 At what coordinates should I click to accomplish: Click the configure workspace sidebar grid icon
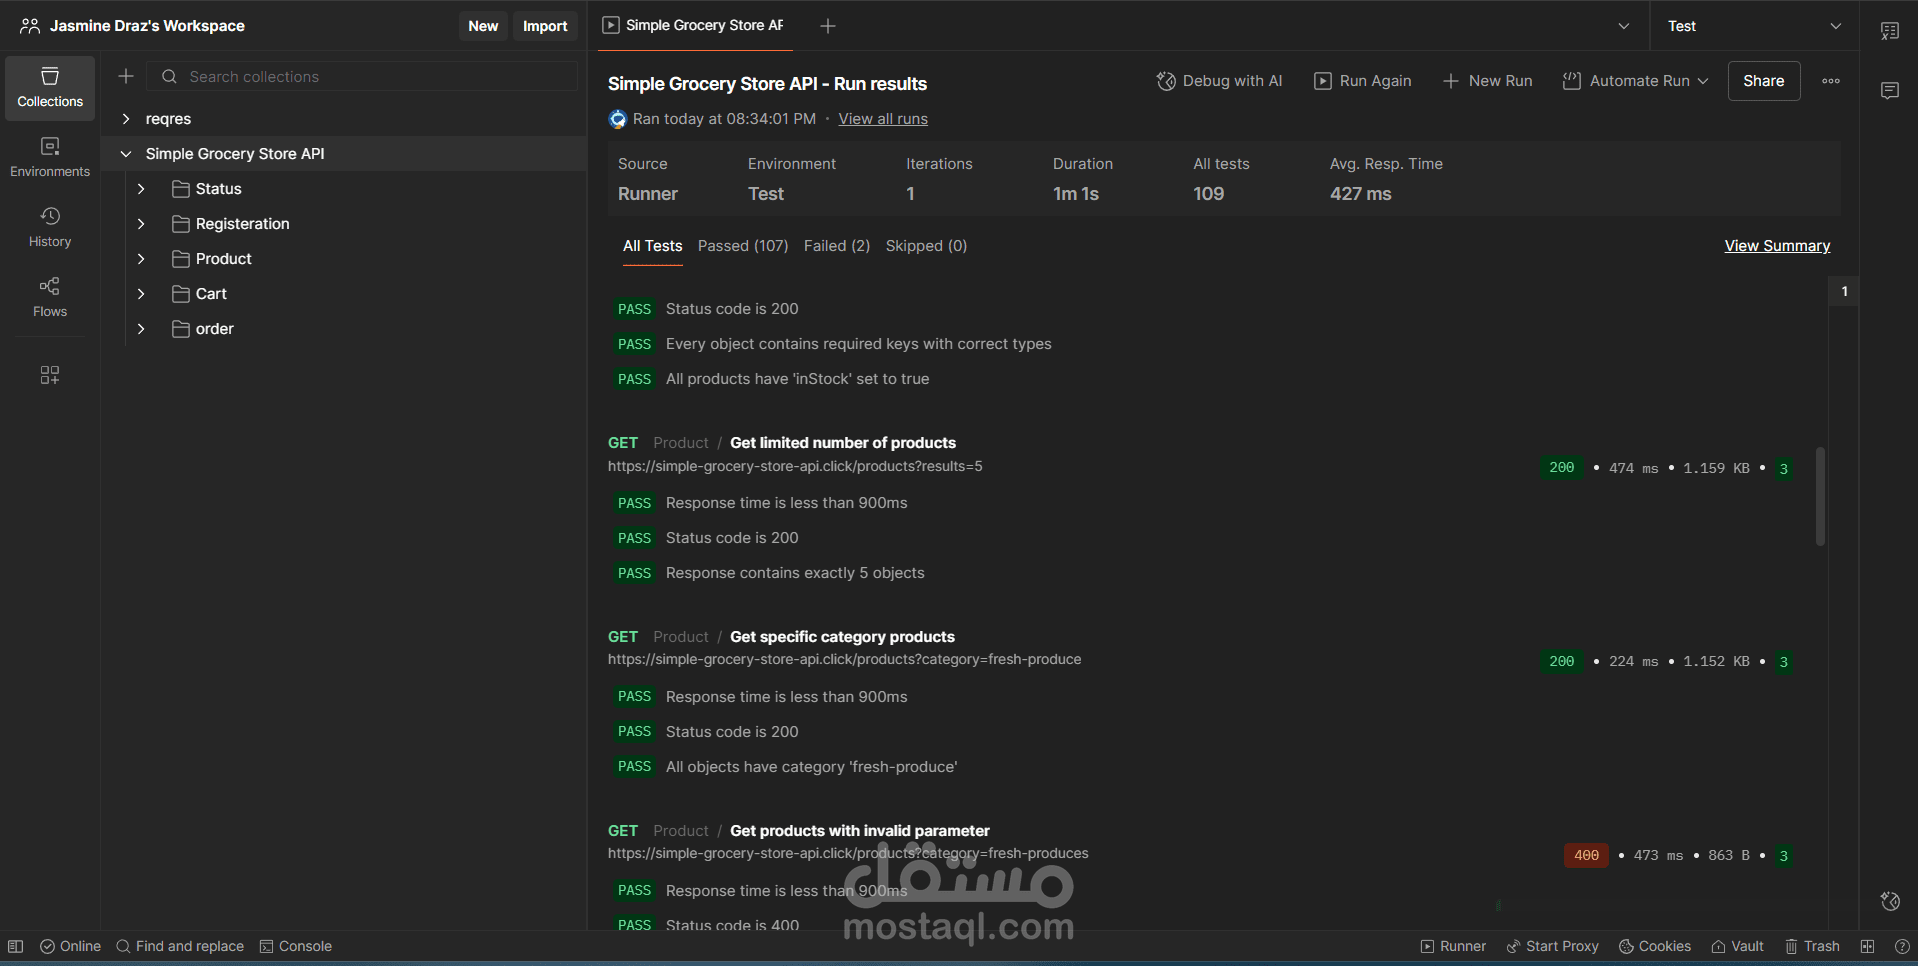[x=50, y=375]
